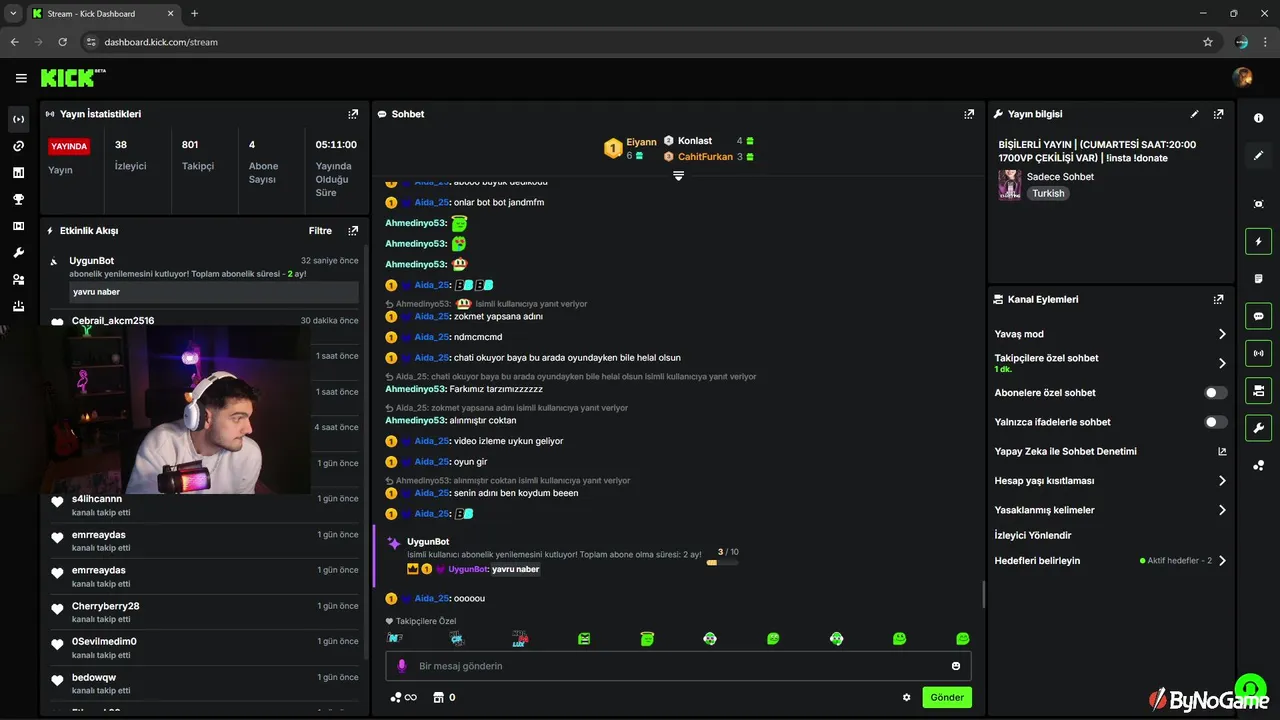
Task: Toggle Yalnızca ifadelerle sohbet switch
Action: [x=1216, y=422]
